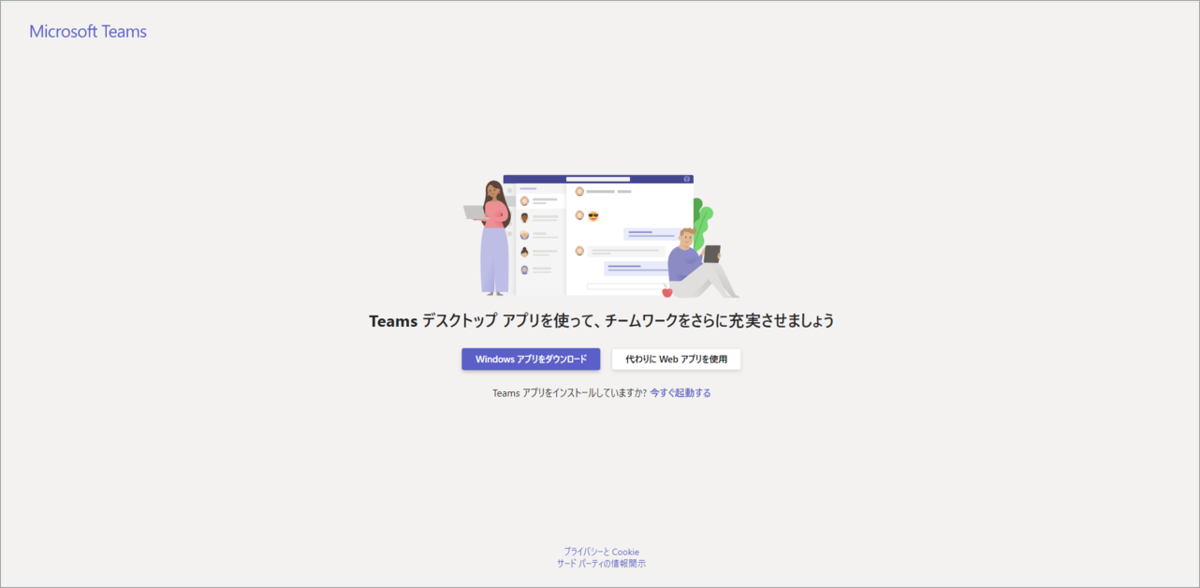Viewport: 1200px width, 588px height.
Task: Click the message compose box in illustration
Action: (x=625, y=286)
